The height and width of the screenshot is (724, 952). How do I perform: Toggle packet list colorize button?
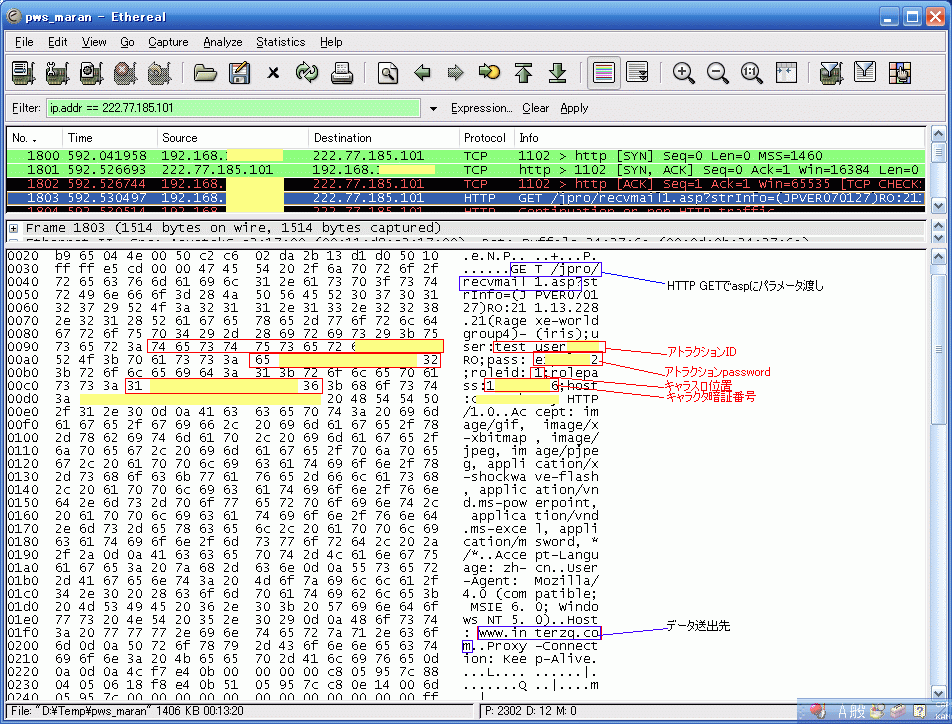pyautogui.click(x=604, y=73)
